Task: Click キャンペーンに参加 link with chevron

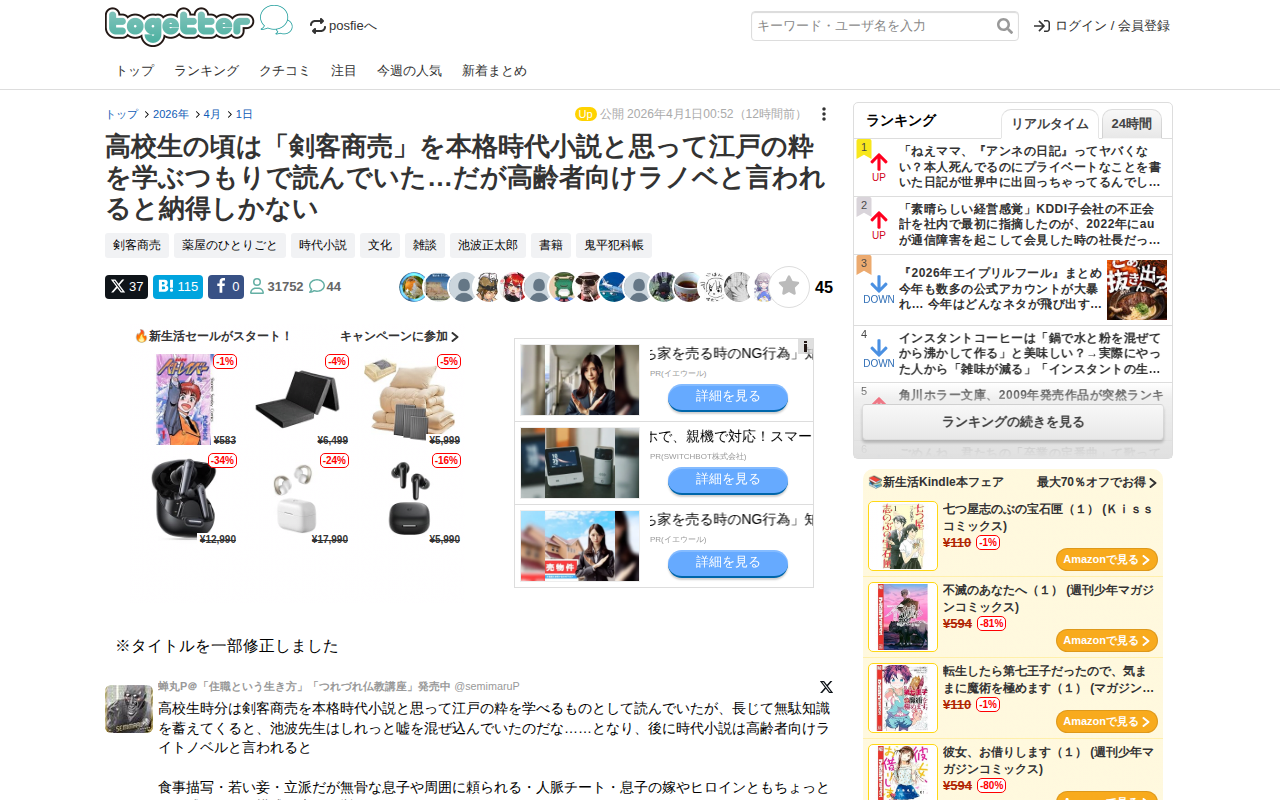Action: (x=400, y=337)
